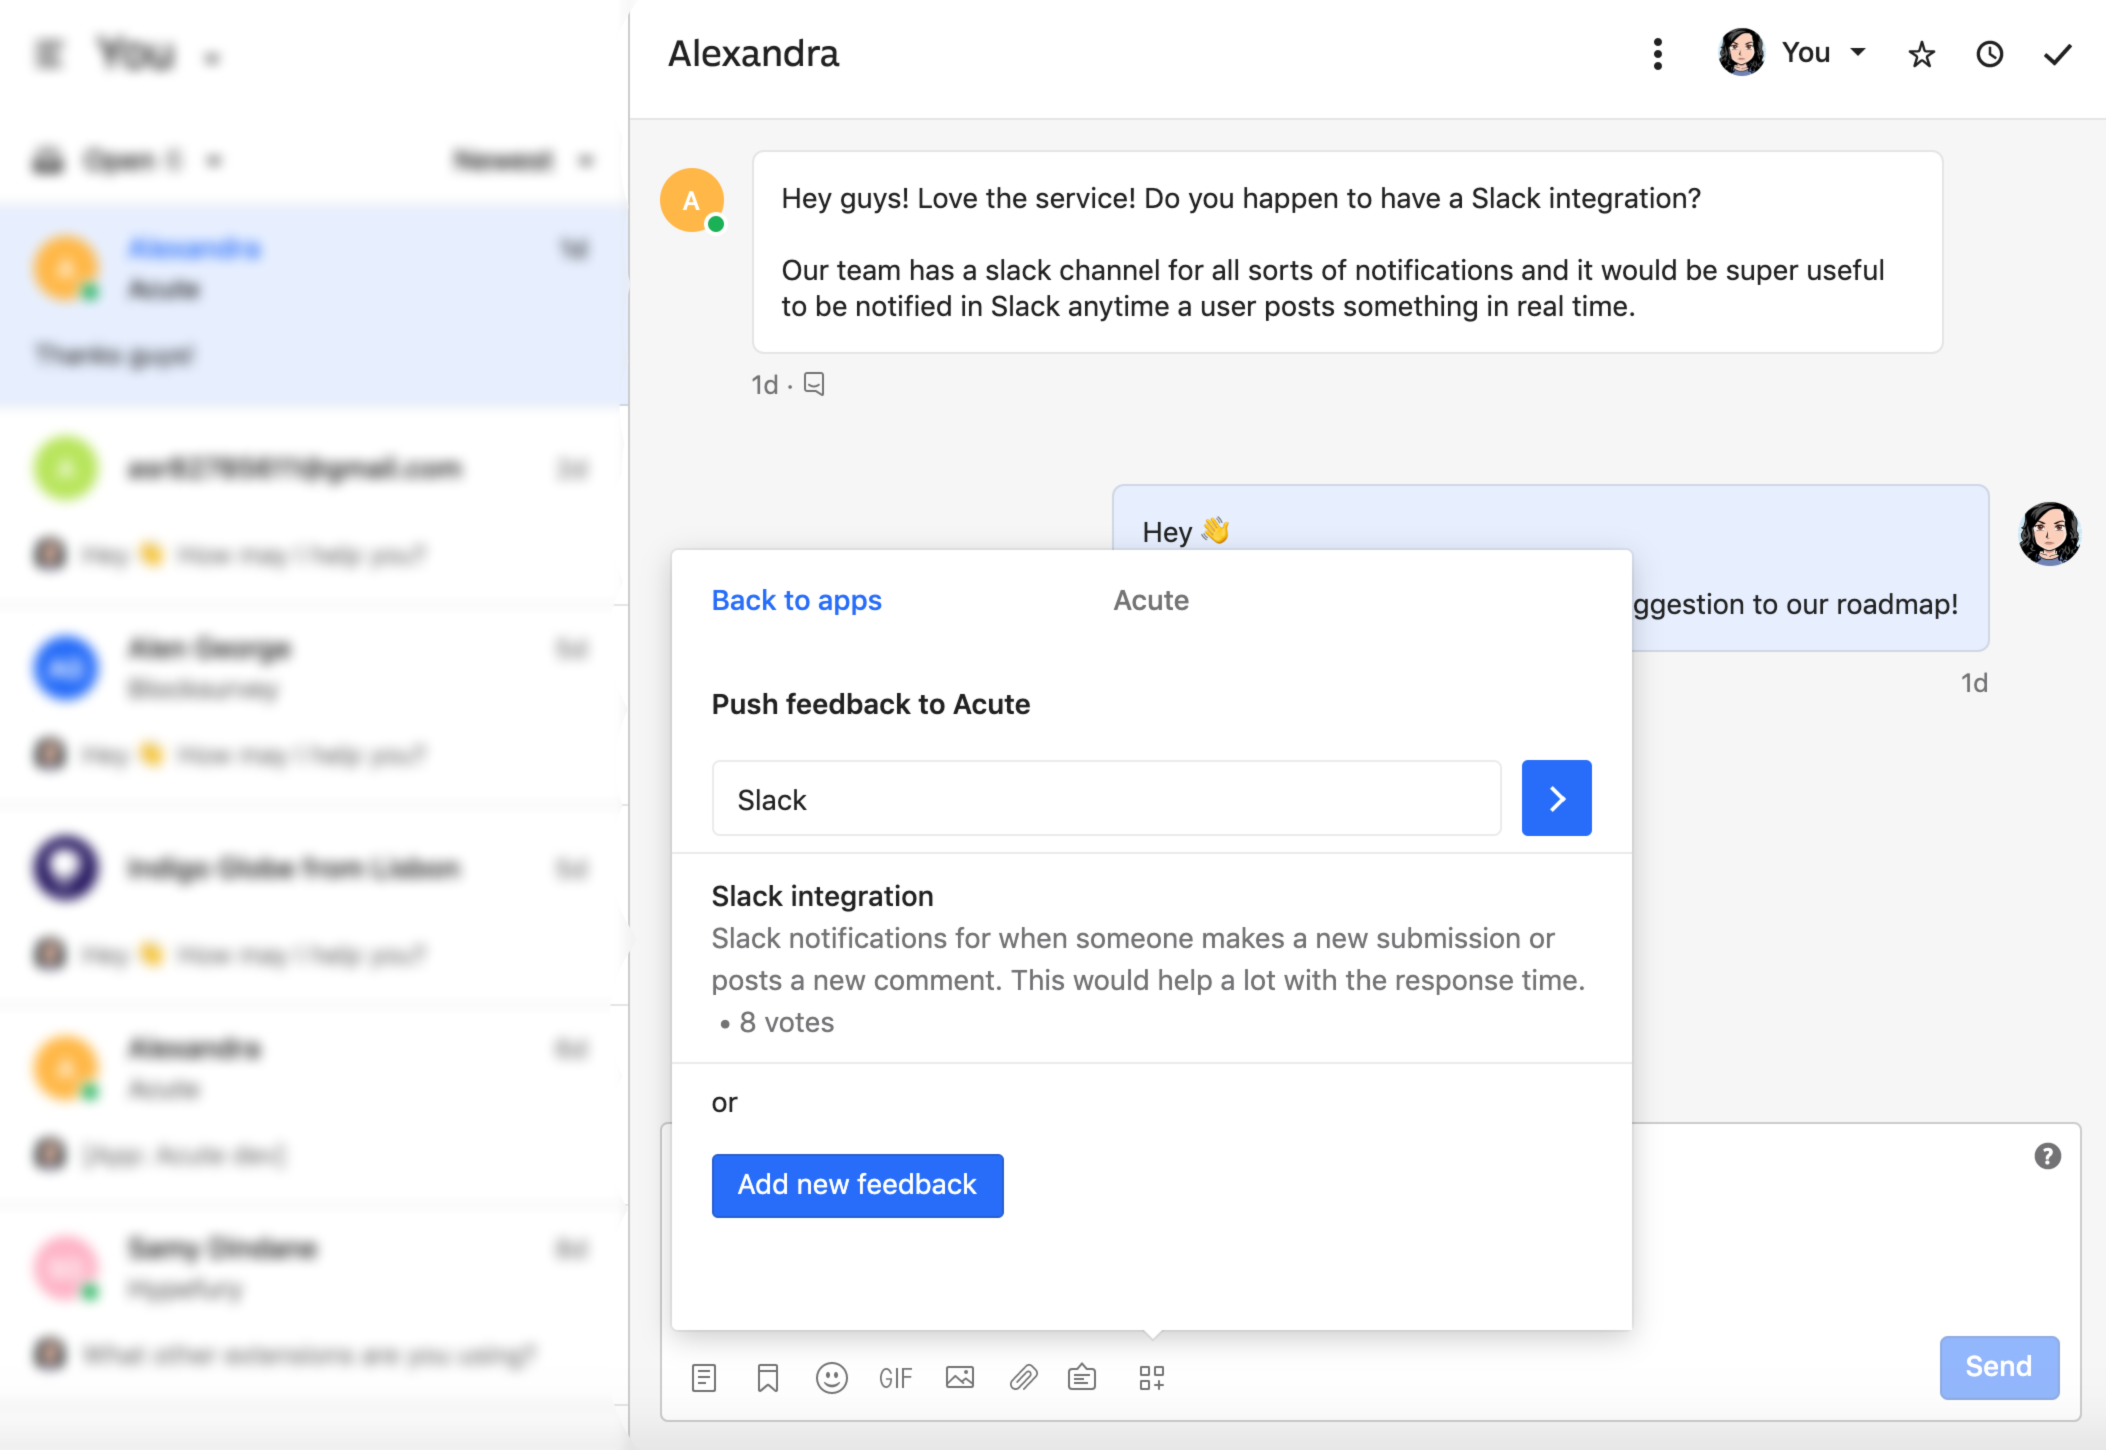Viewport: 2106px width, 1450px height.
Task: Open the GIF picker
Action: click(895, 1379)
